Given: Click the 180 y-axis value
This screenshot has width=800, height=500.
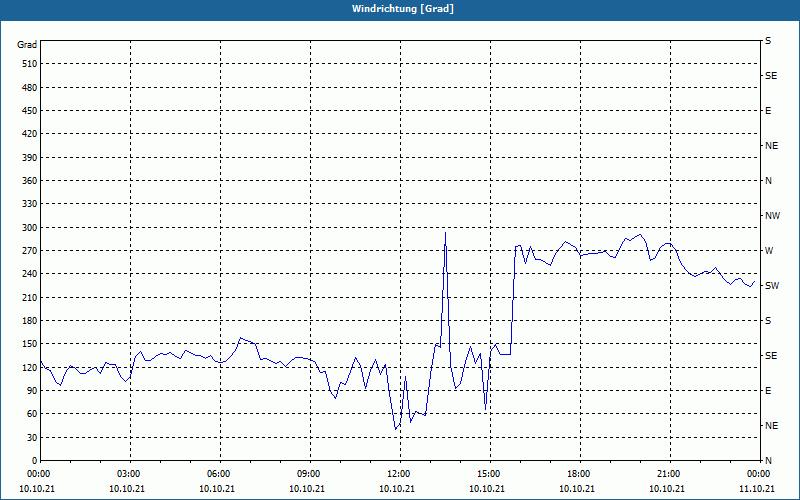Looking at the screenshot, I should [29, 321].
